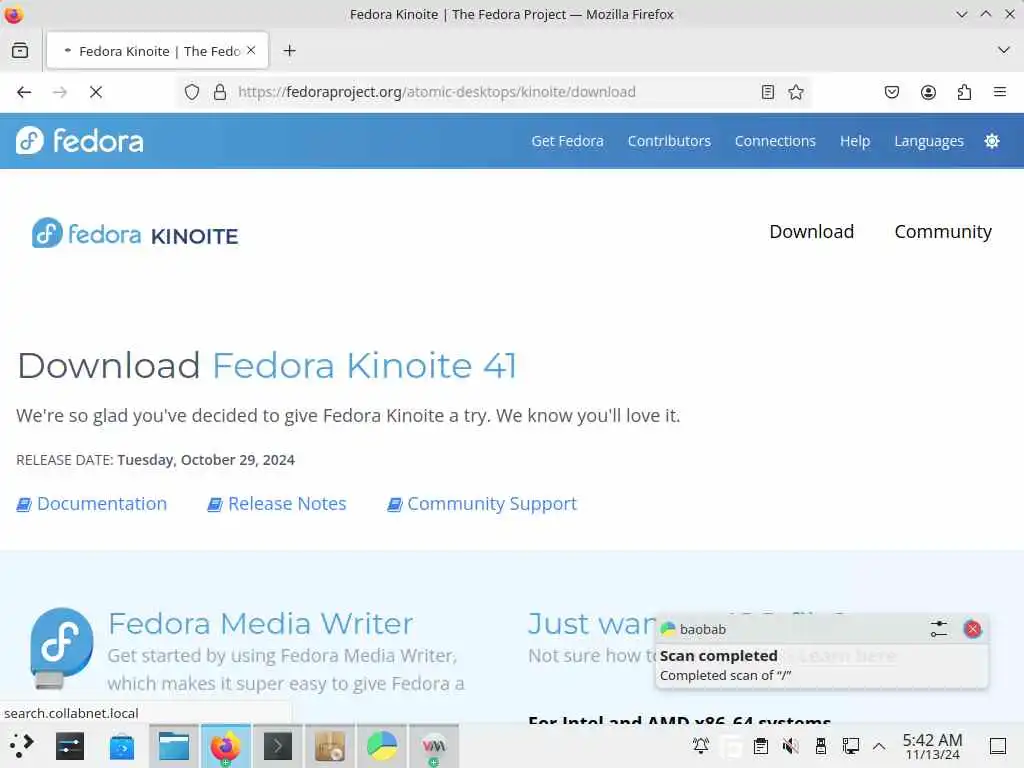Open the Community Support link
The height and width of the screenshot is (768, 1024).
(482, 504)
